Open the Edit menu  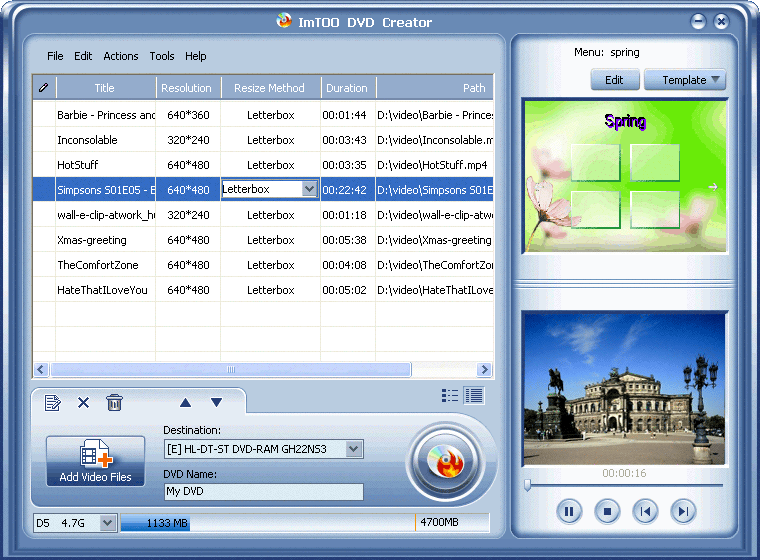[83, 56]
